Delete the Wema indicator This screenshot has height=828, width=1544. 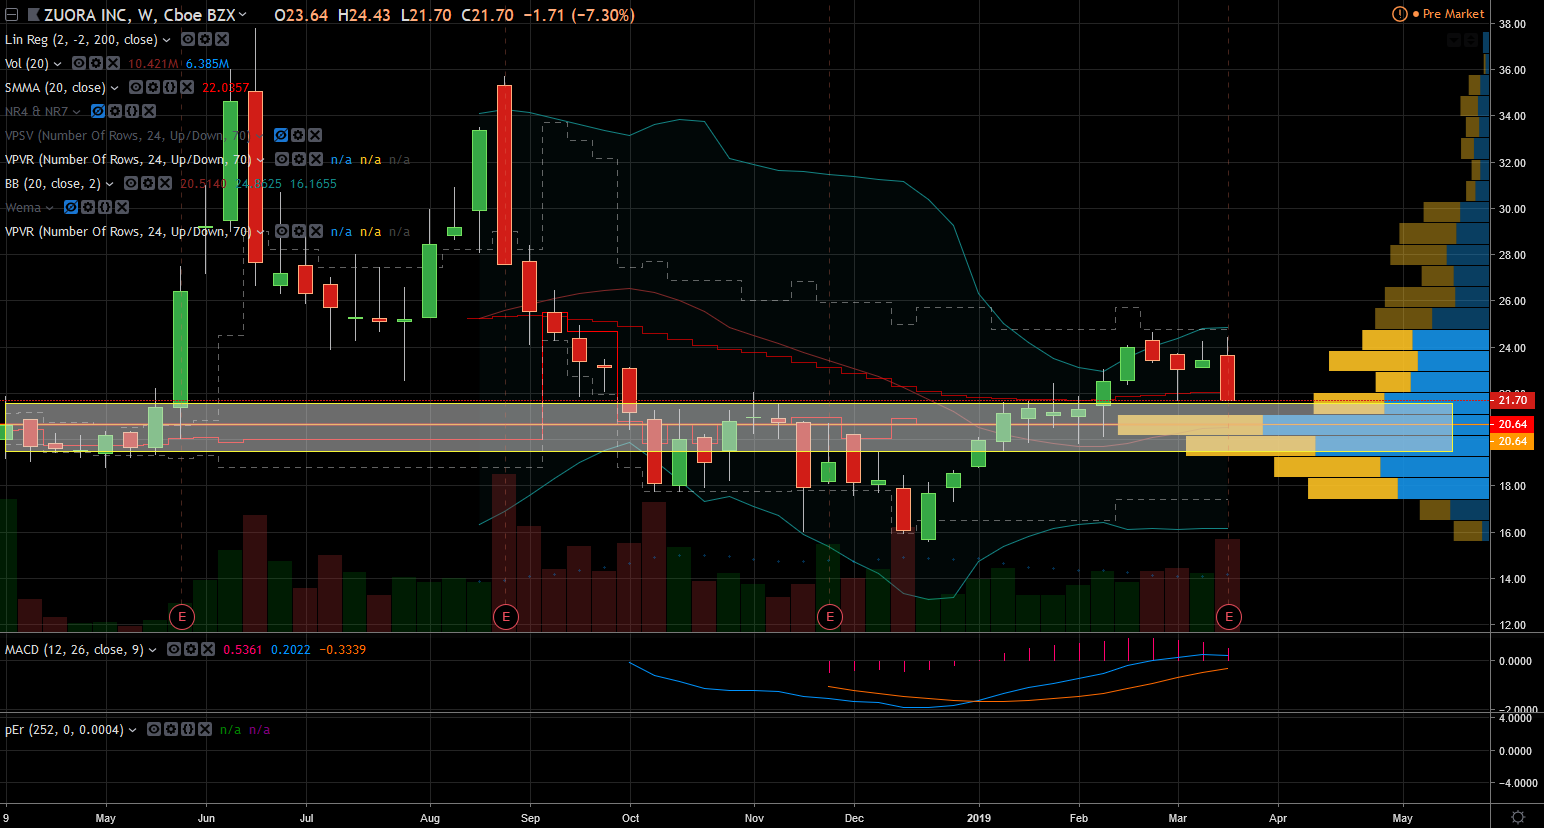(x=122, y=208)
